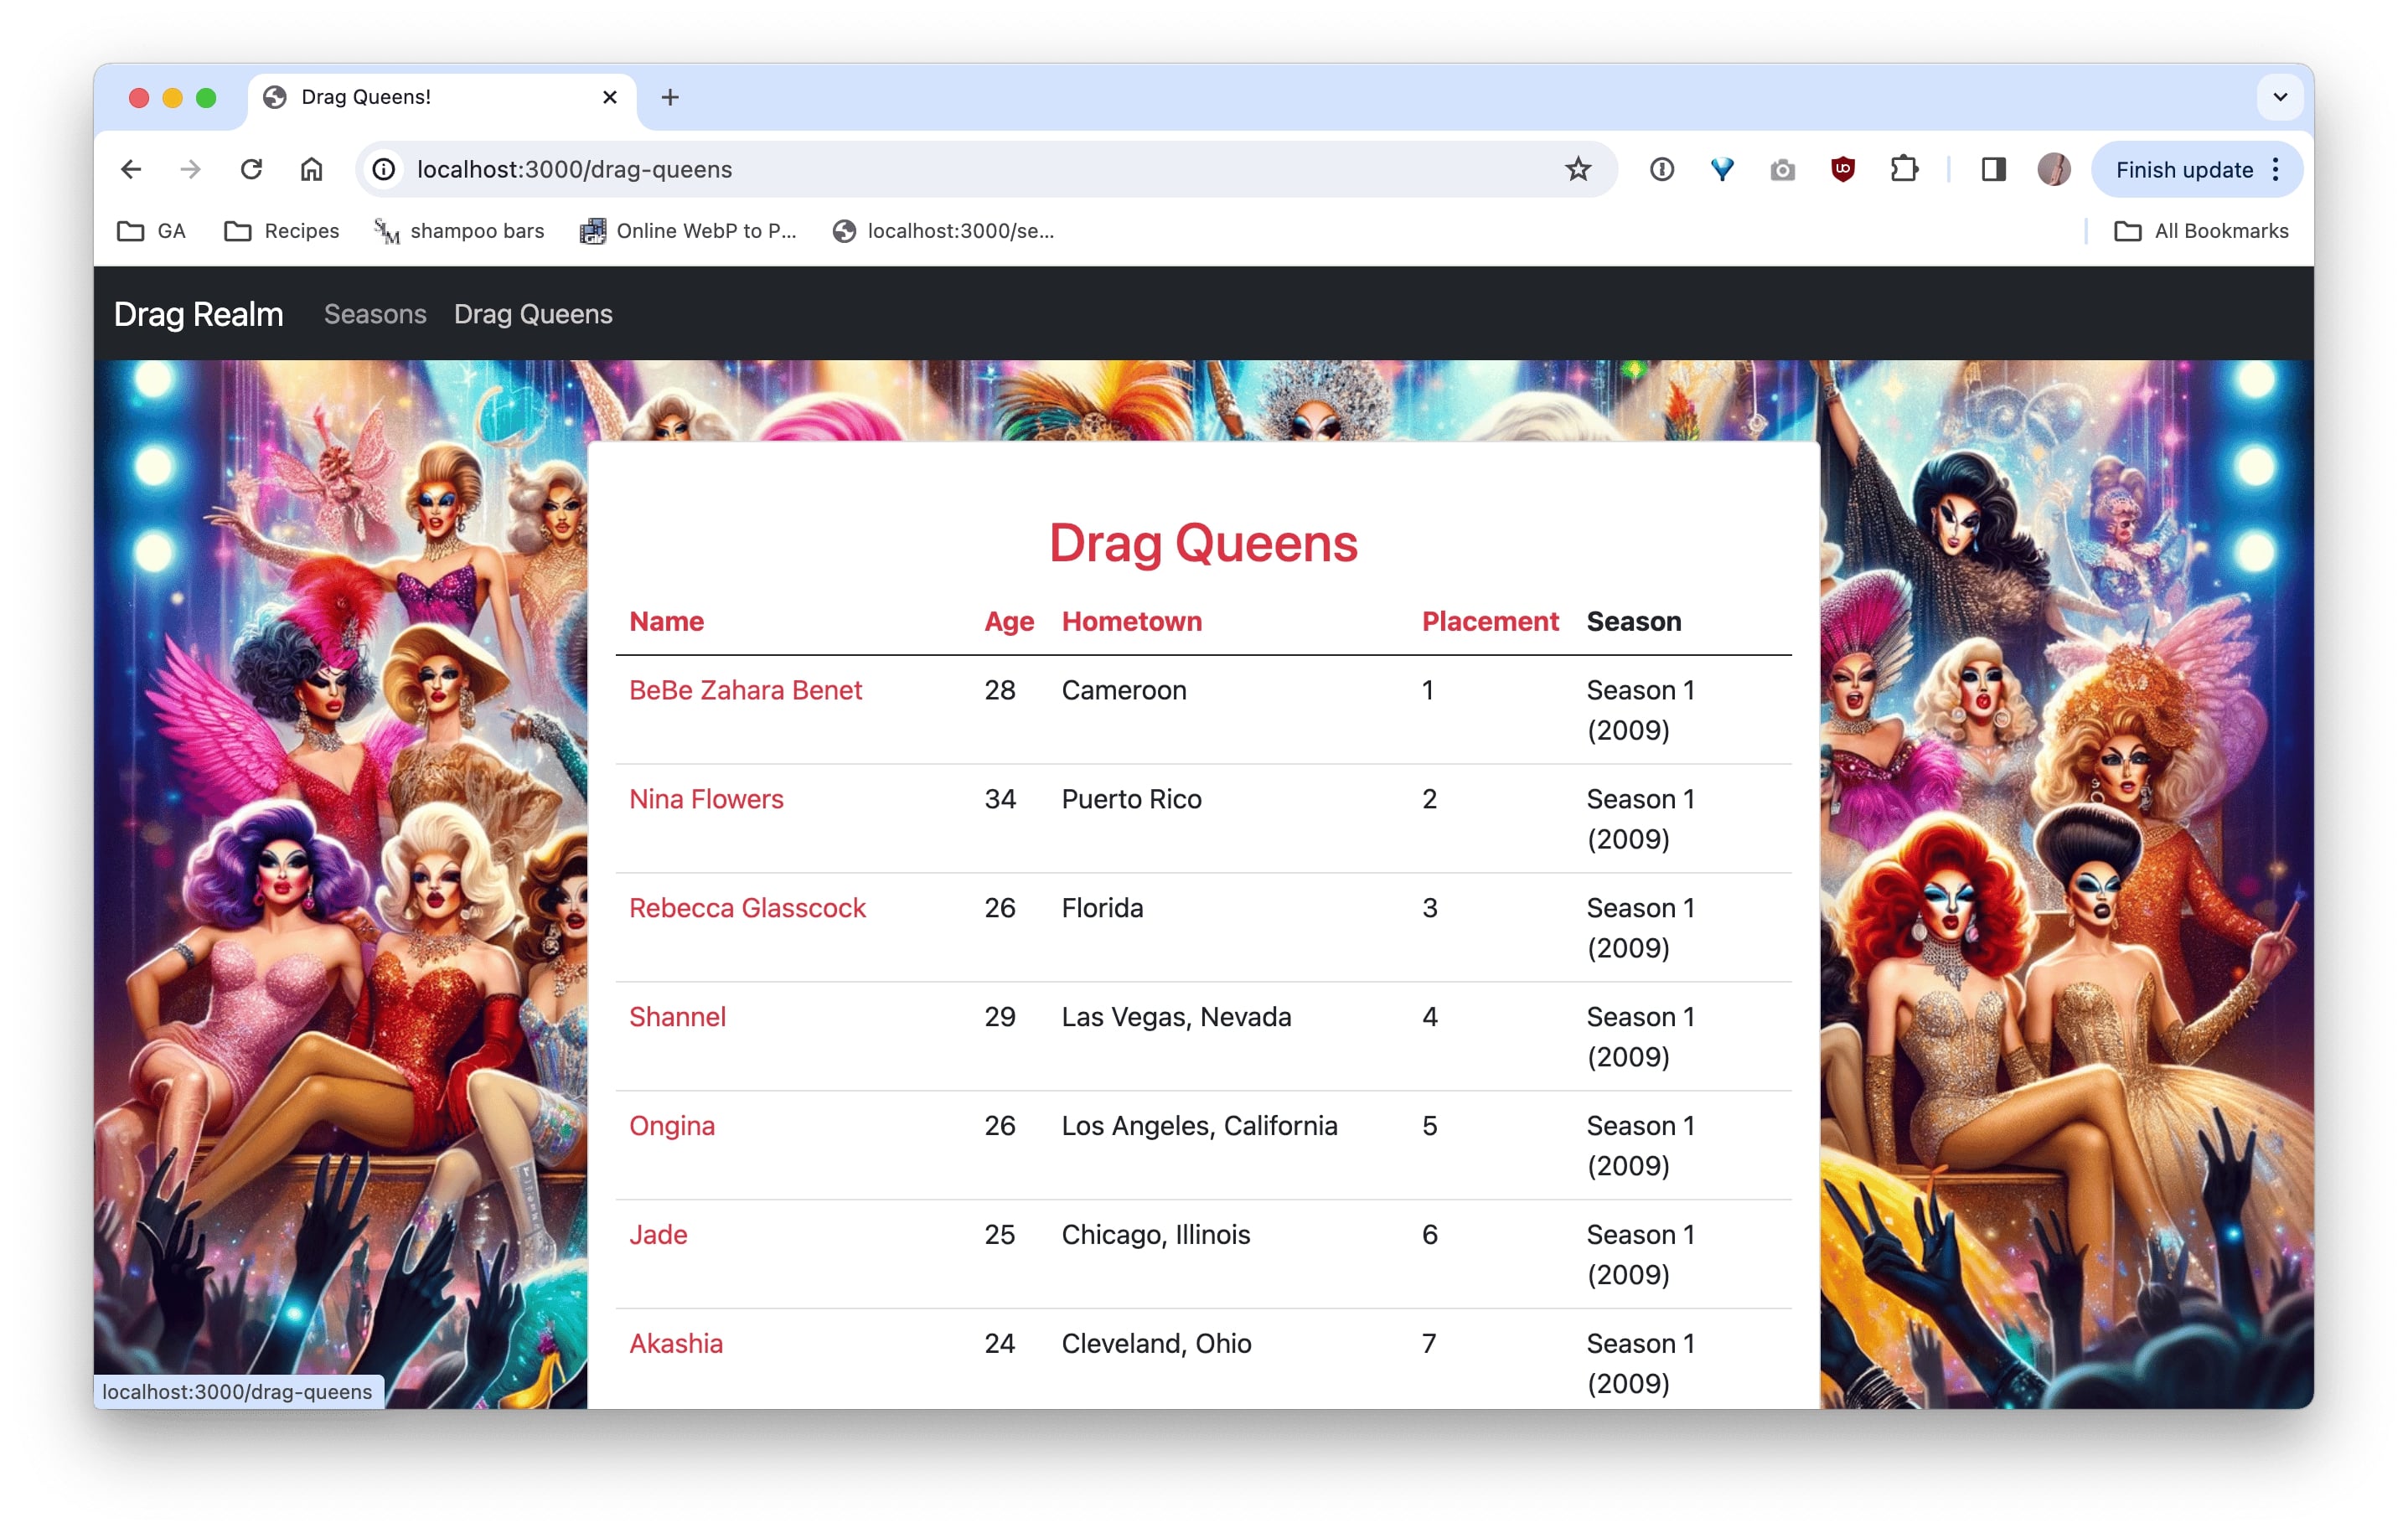Click the Drag Realm brand link
Image resolution: width=2408 pixels, height=1533 pixels.
point(198,314)
